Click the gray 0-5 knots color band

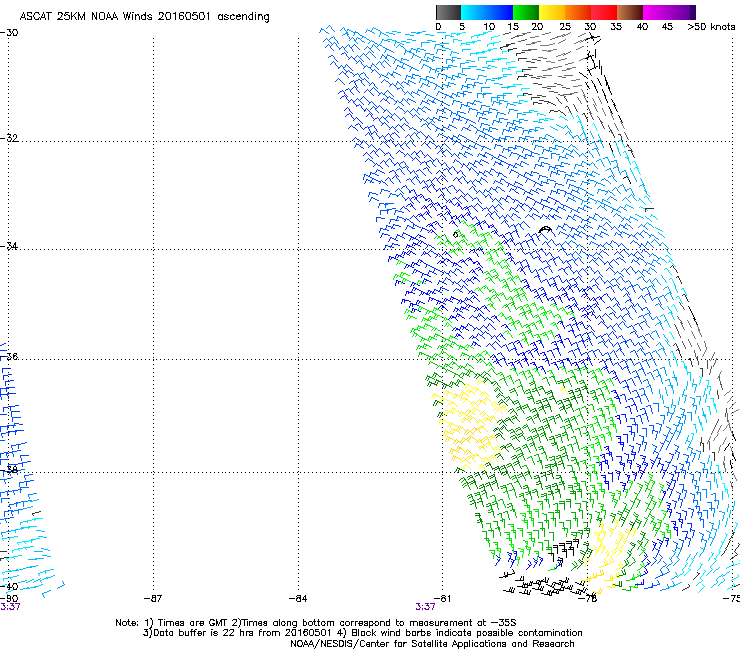[448, 12]
